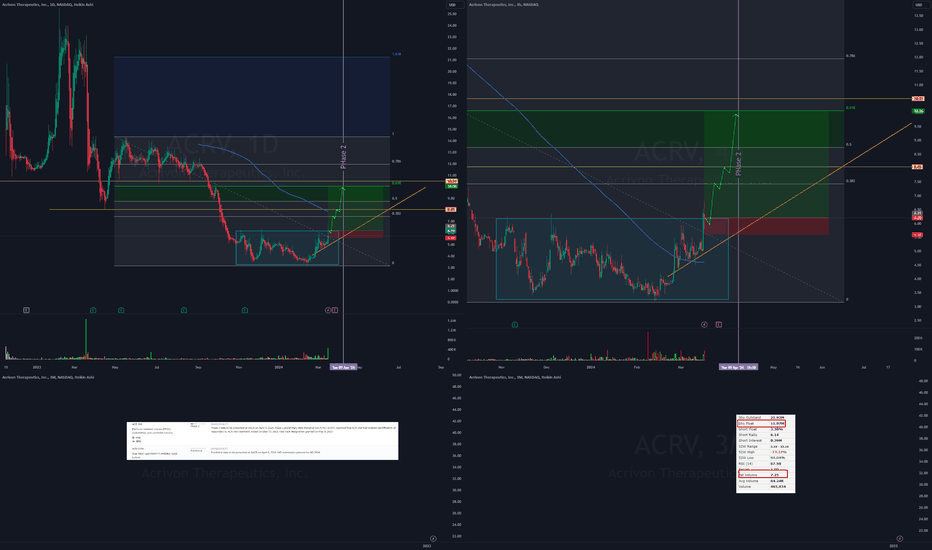Screen dimensions: 932x550
Task: Click the green earnings marker on 4h chart
Action: click(515, 325)
